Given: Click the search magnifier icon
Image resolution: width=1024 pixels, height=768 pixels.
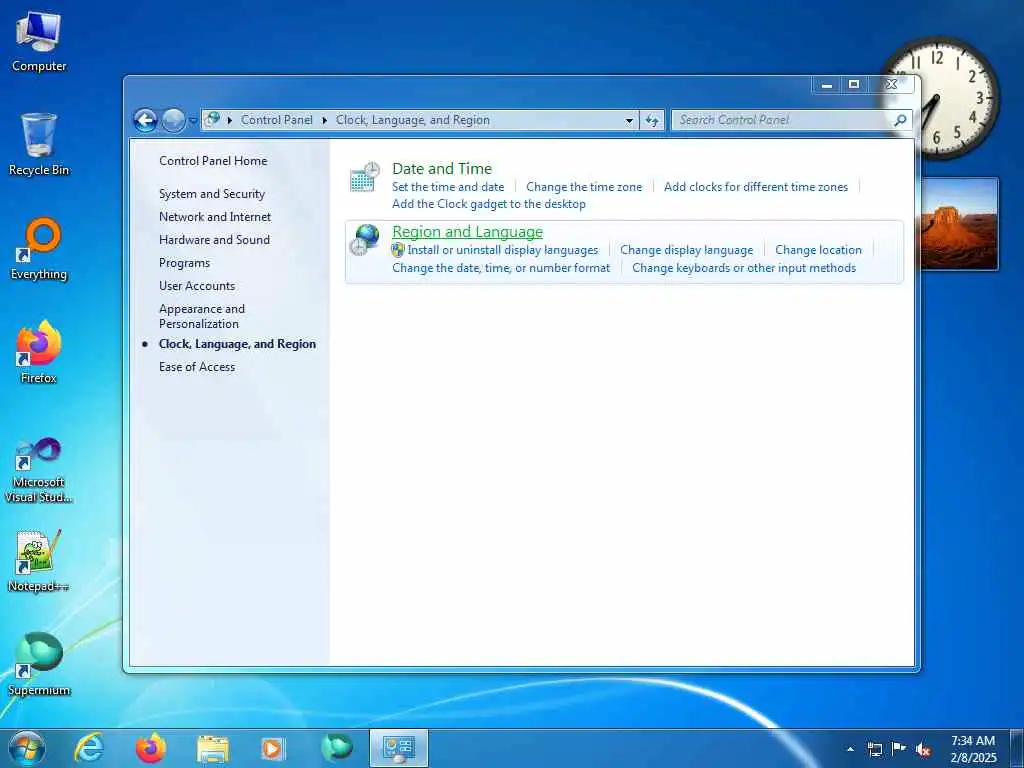Looking at the screenshot, I should 900,120.
